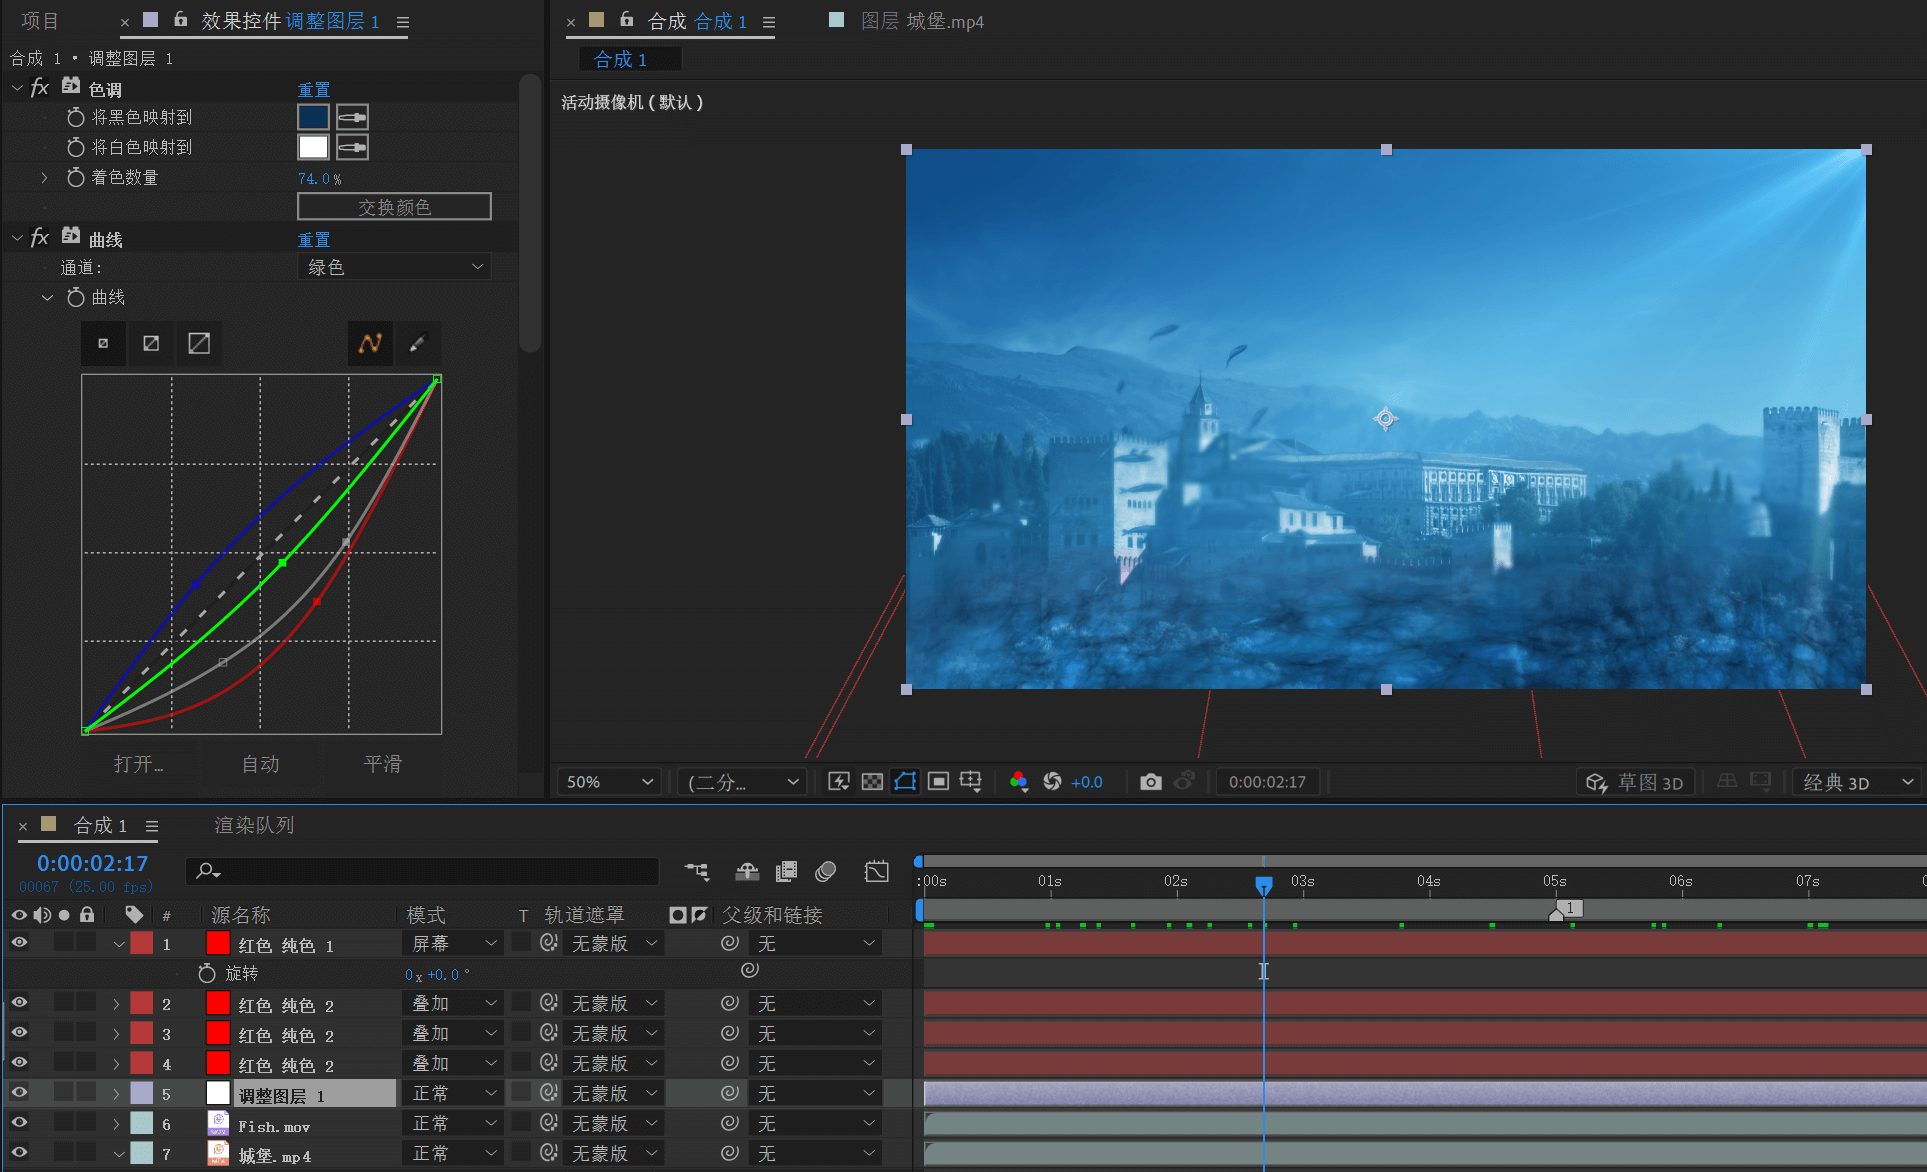Select the curve pencil draw tool
This screenshot has width=1927, height=1172.
418,343
